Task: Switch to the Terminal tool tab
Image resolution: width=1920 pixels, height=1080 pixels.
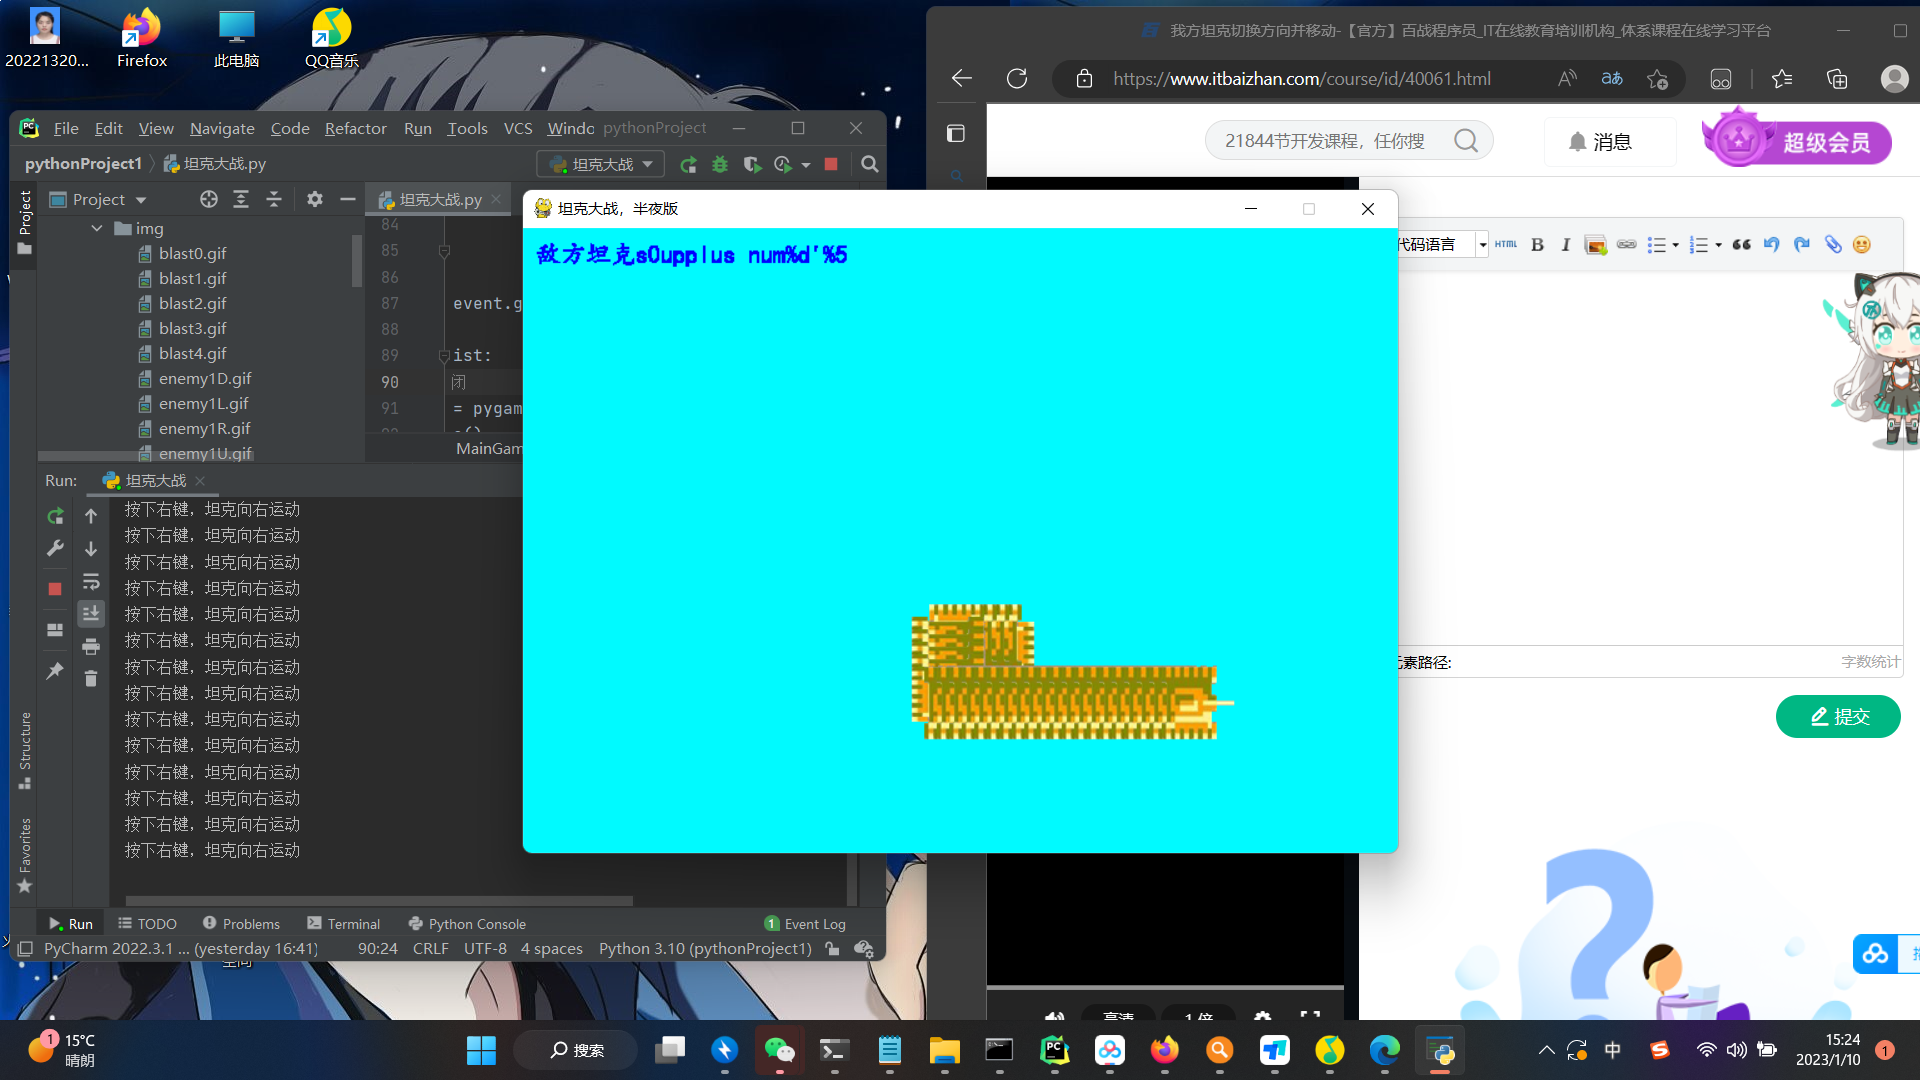Action: point(343,924)
